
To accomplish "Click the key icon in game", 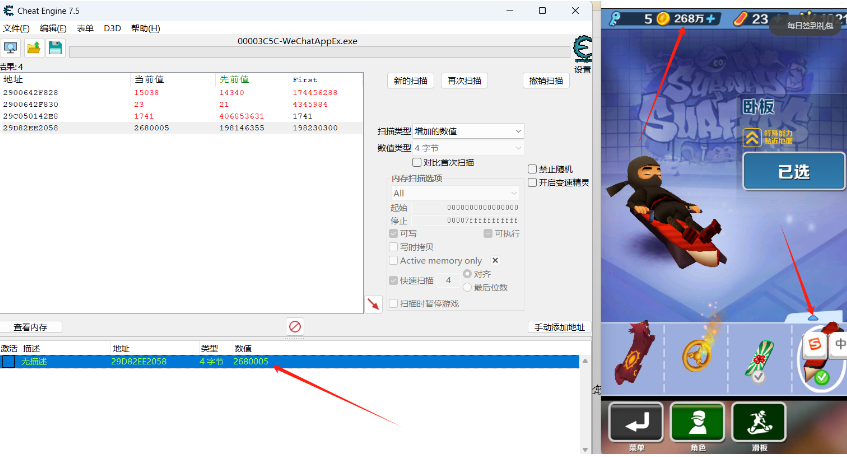I will click(x=615, y=19).
